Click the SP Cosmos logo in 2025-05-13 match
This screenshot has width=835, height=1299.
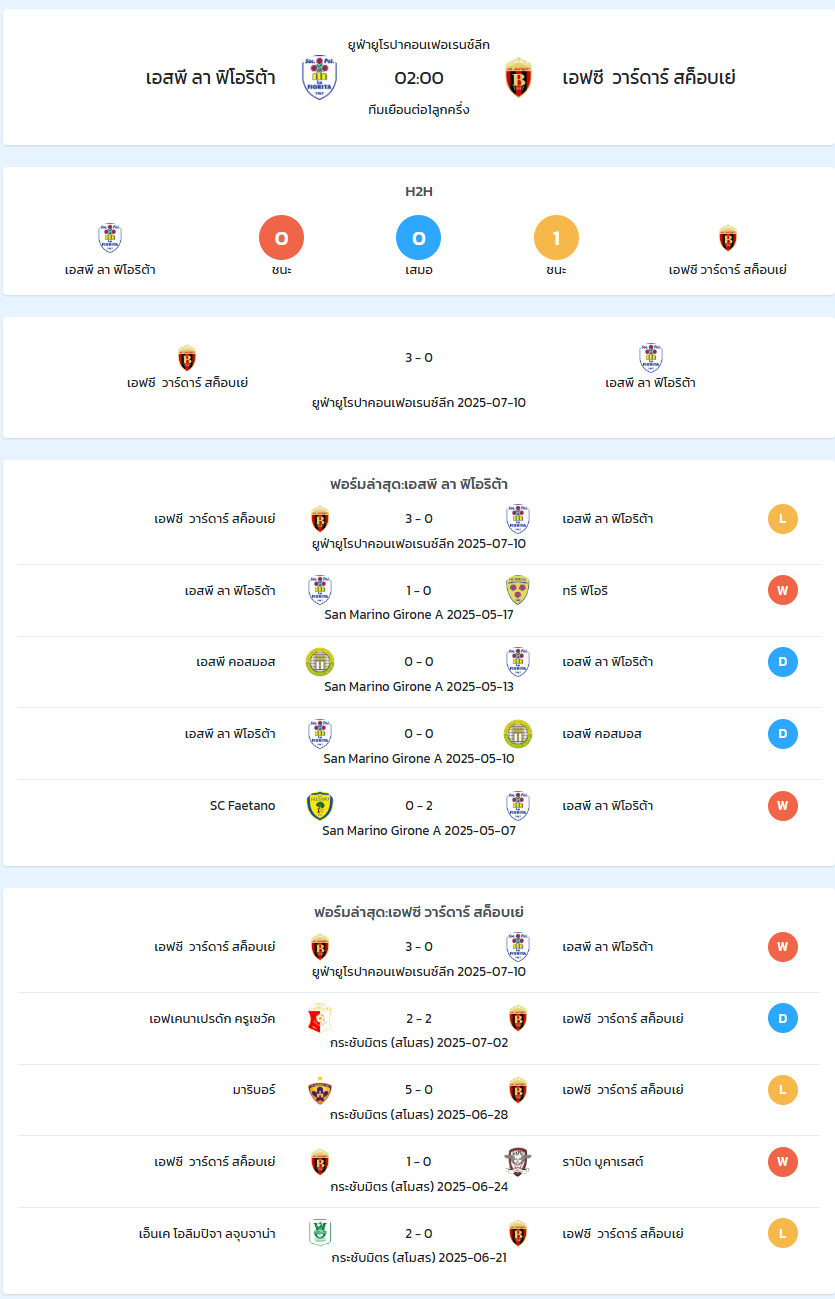320,662
